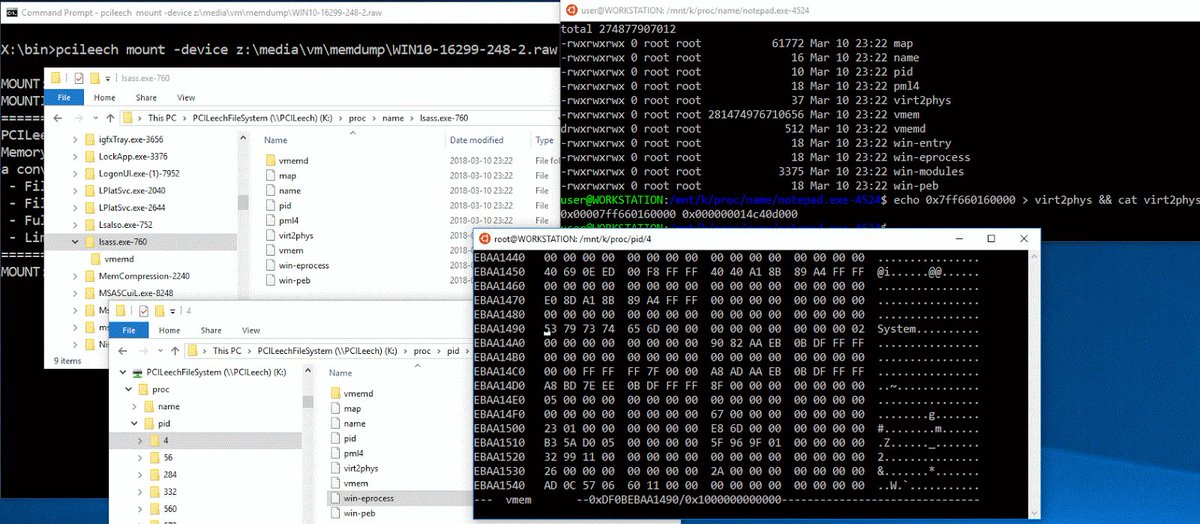Image resolution: width=1200 pixels, height=524 pixels.
Task: Expand the Lsalso.exe-752 tree node
Action: (x=77, y=225)
